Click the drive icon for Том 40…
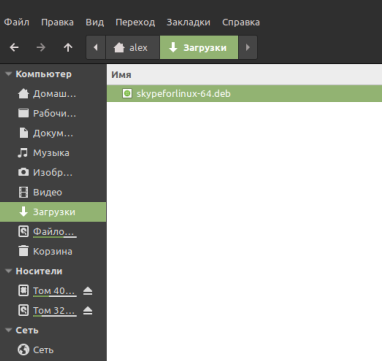 23,291
